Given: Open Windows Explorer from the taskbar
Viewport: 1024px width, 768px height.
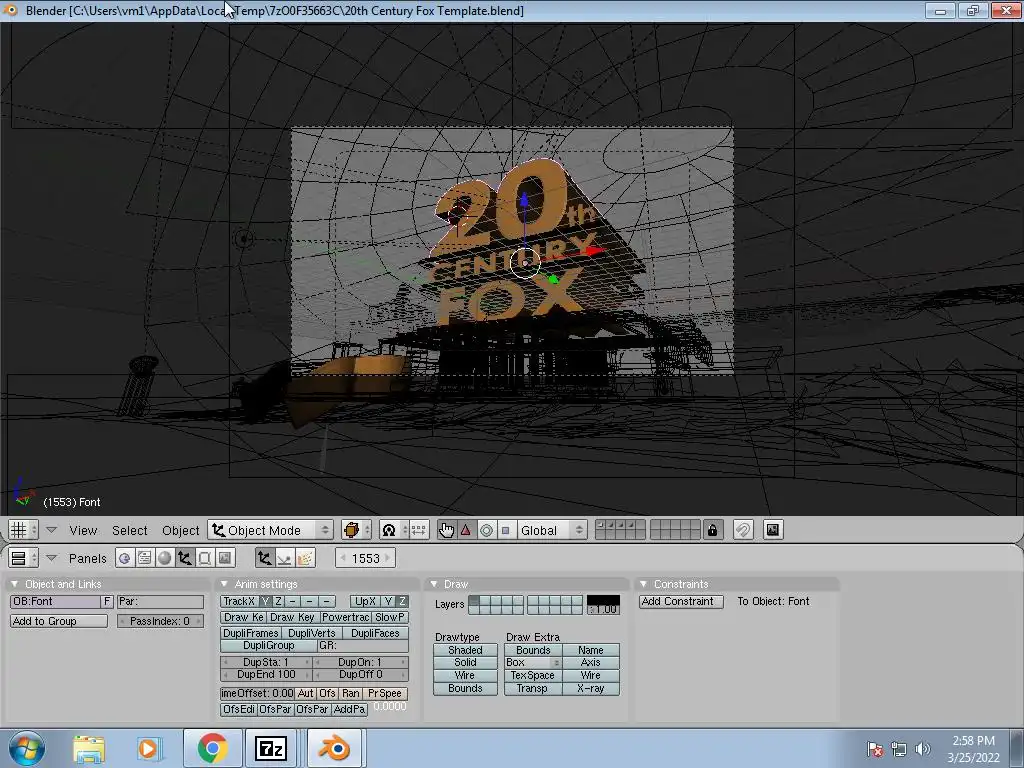Looking at the screenshot, I should click(89, 748).
